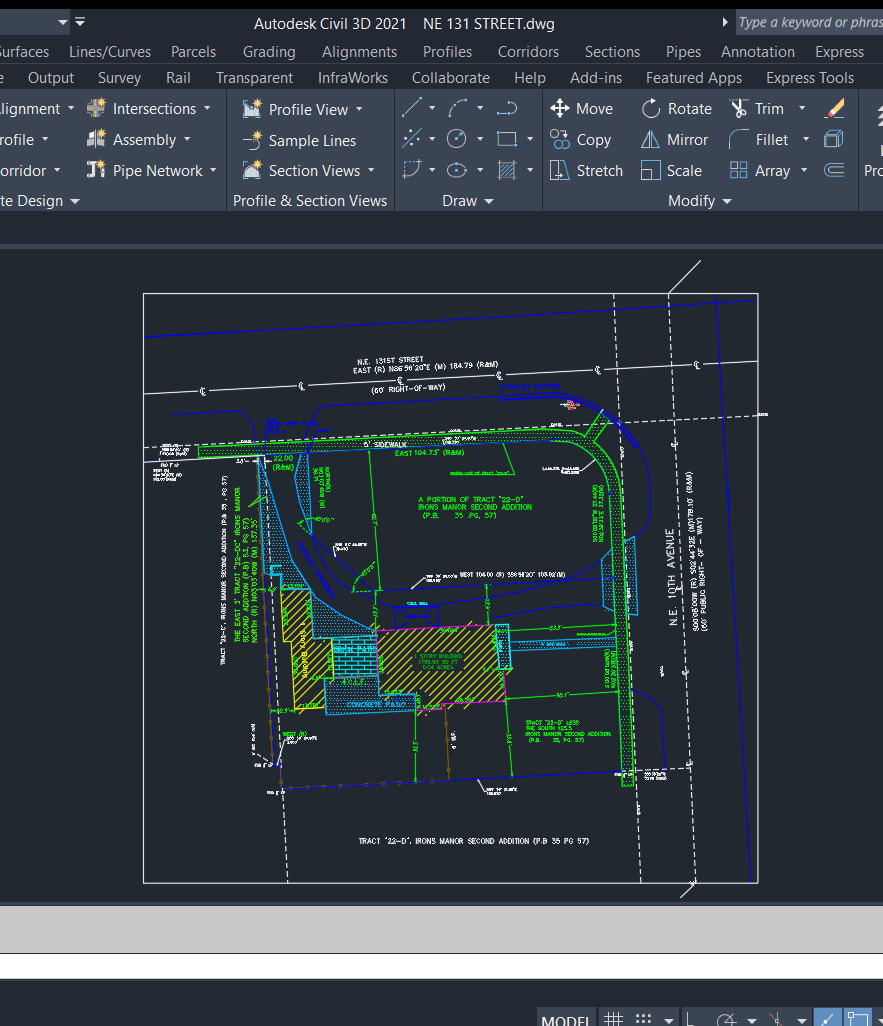Click the Erase tool icon
Screen dimensions: 883x1026
pyautogui.click(x=834, y=108)
